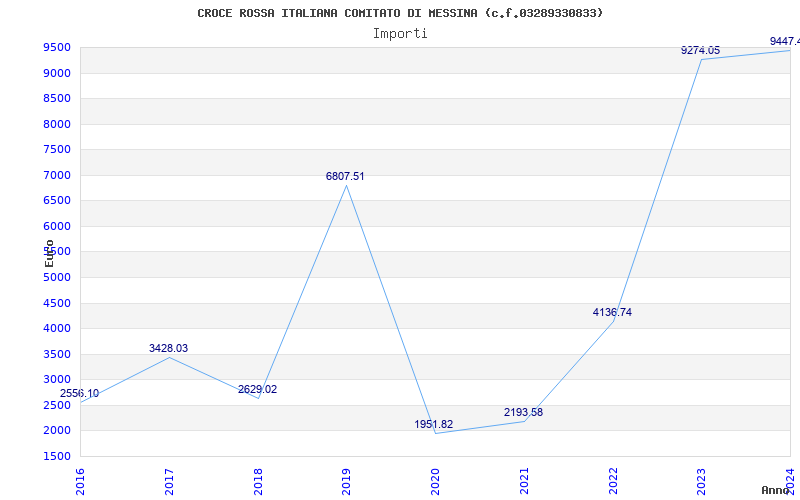Click the 1500 y-axis tick label
Screen dimensions: 800x500
click(57, 457)
